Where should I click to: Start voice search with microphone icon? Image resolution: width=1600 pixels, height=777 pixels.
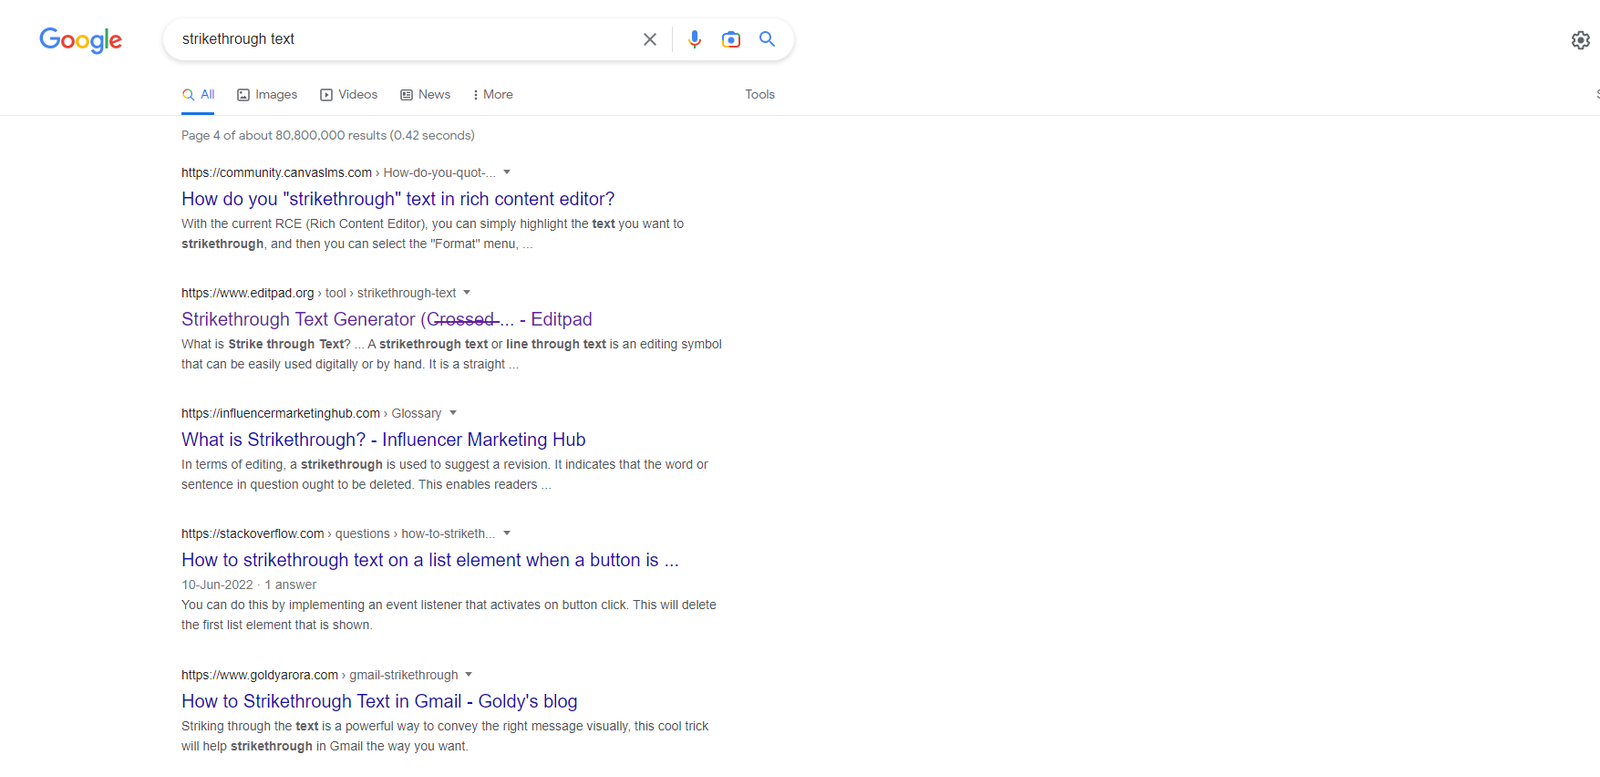(694, 39)
